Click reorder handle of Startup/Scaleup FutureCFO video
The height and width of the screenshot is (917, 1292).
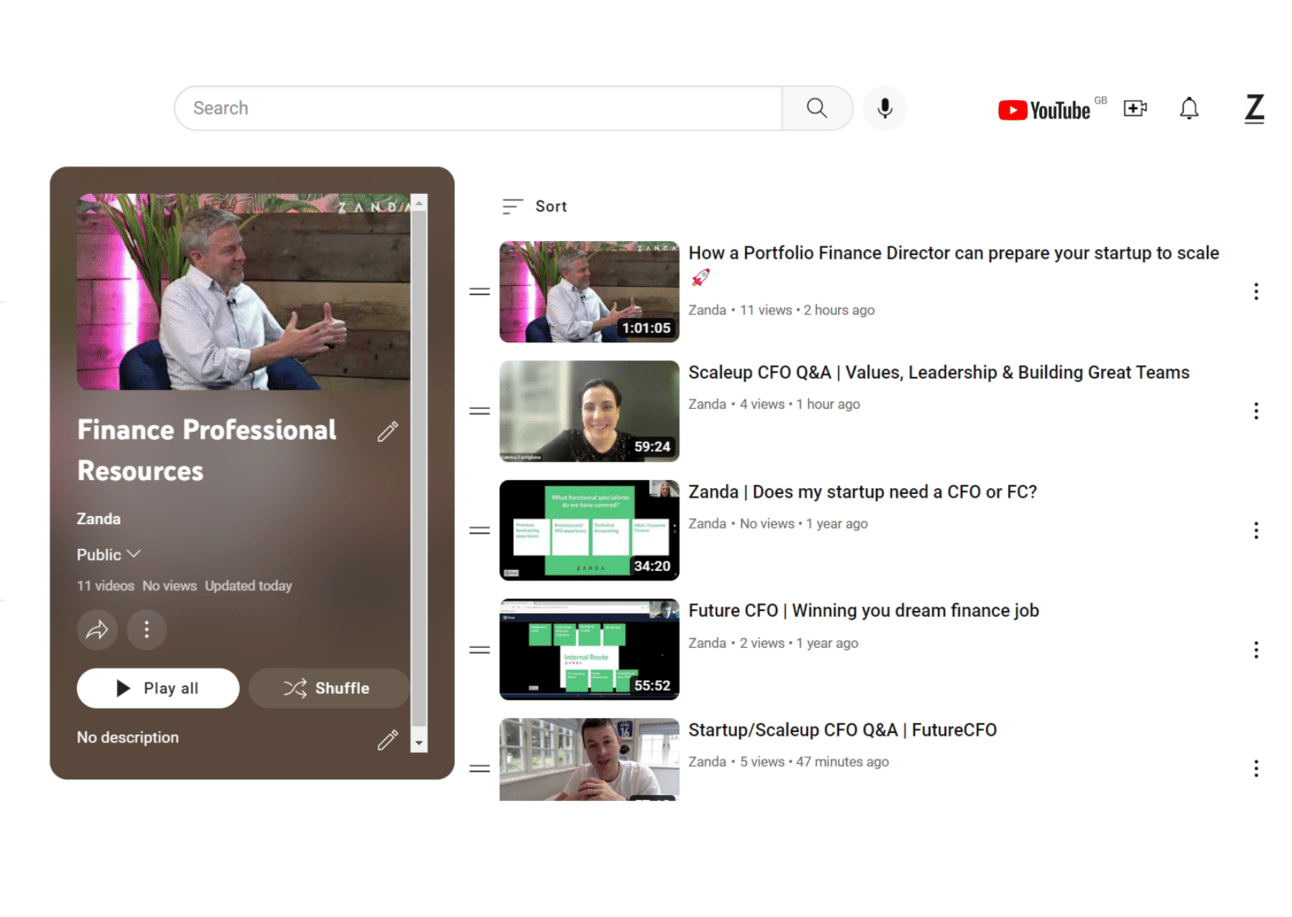[480, 769]
